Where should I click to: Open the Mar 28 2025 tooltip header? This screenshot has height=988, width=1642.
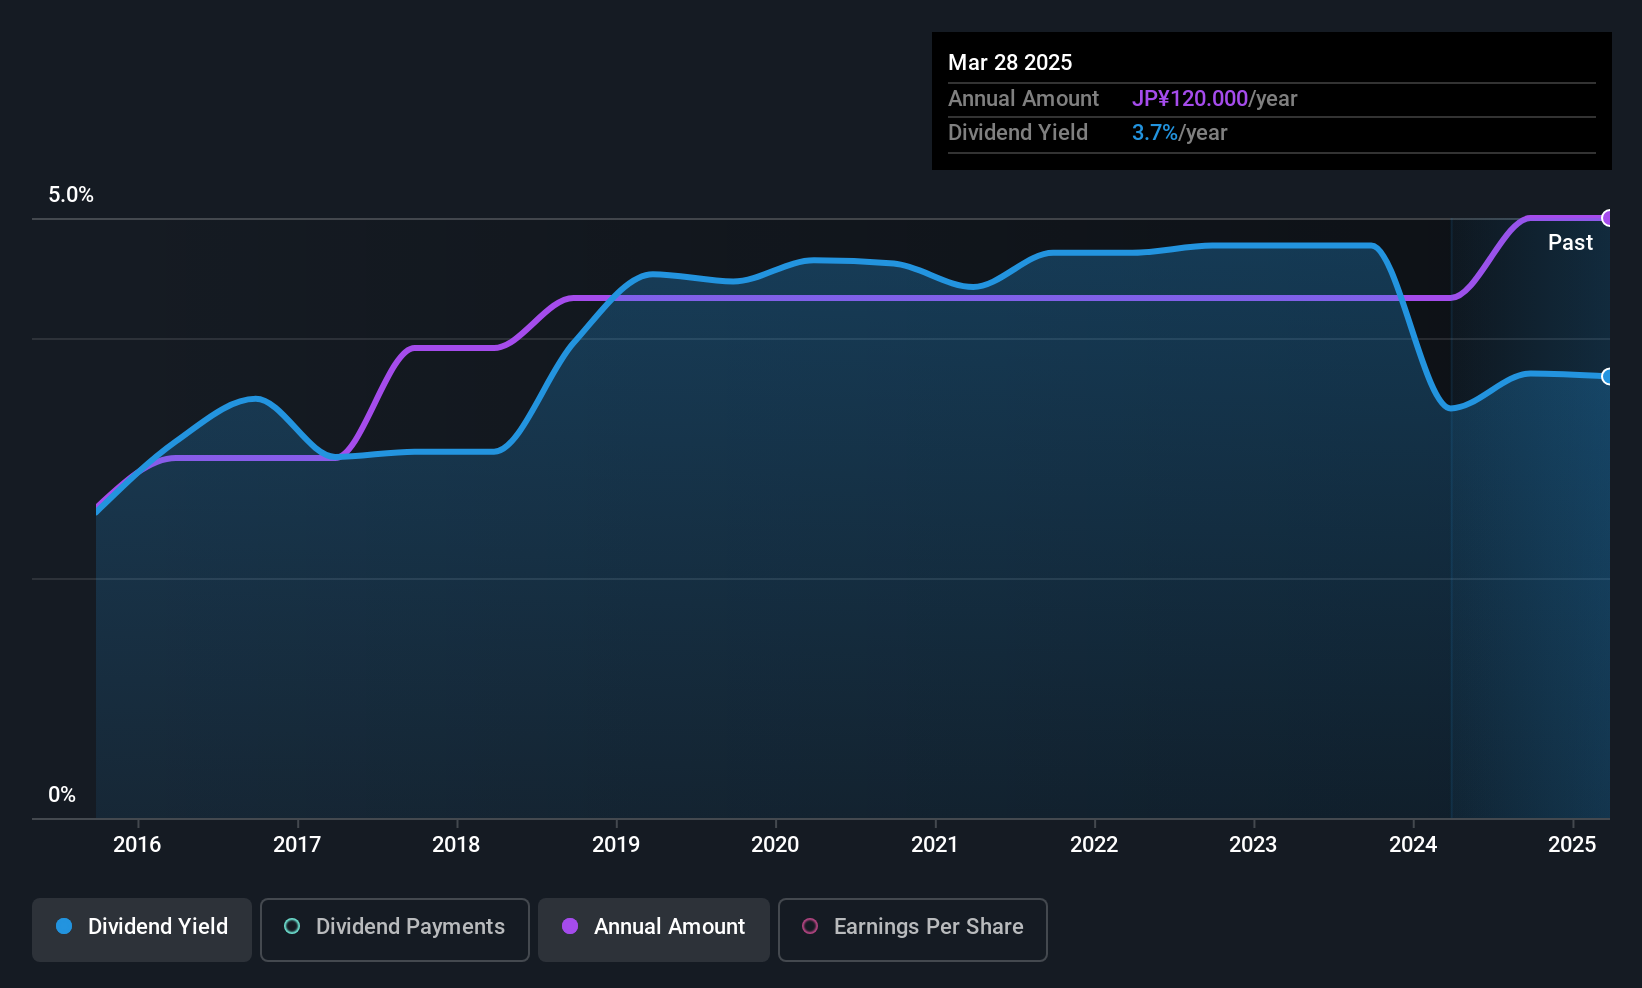1010,62
